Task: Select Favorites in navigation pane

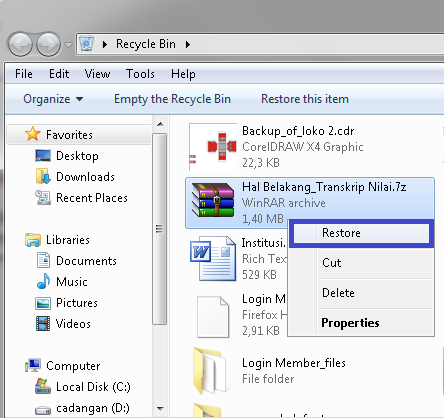Action: 69,135
